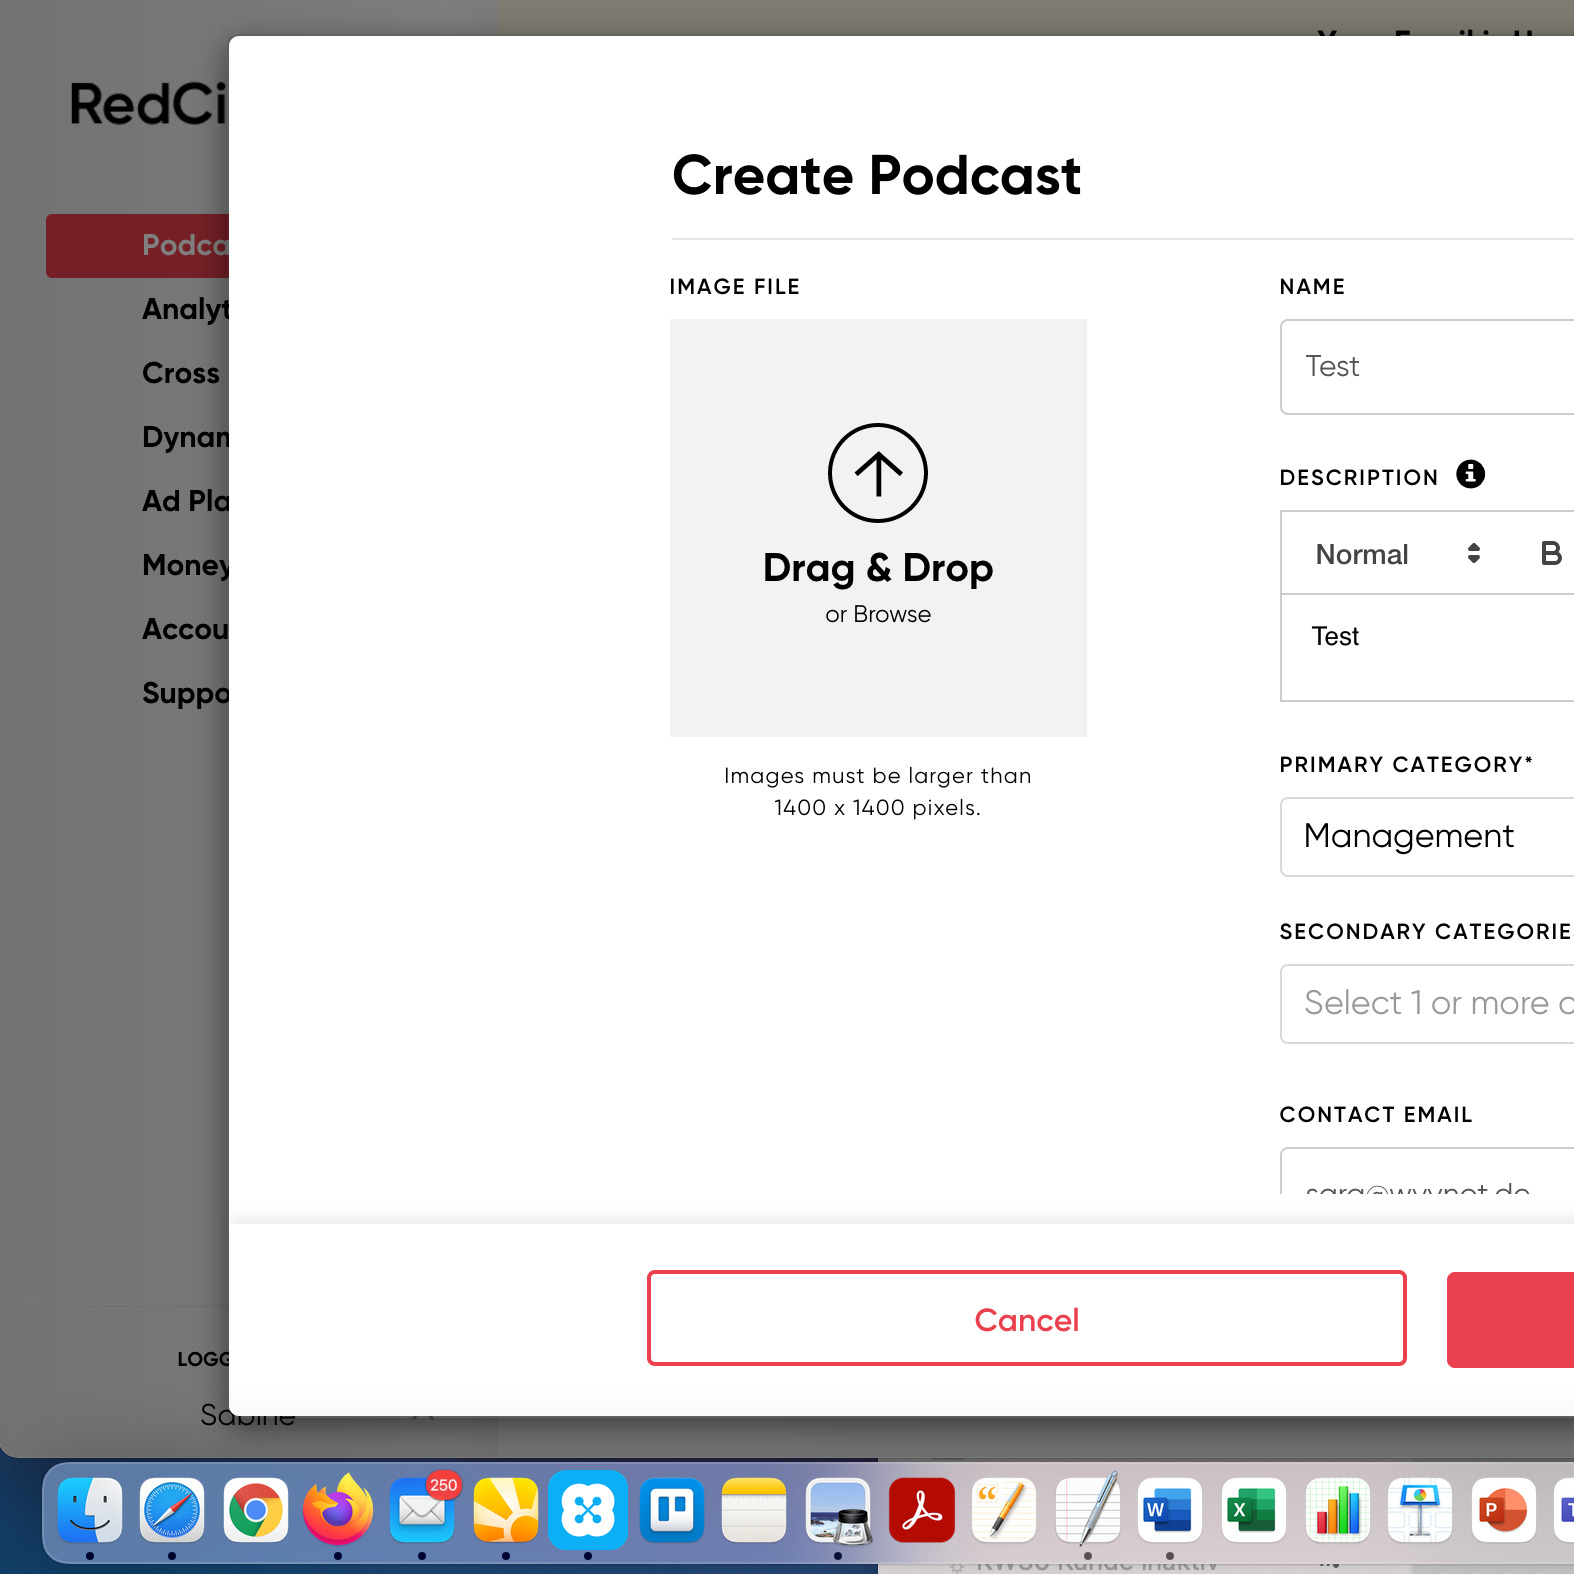Click the Description info icon
The height and width of the screenshot is (1574, 1574).
(x=1470, y=474)
